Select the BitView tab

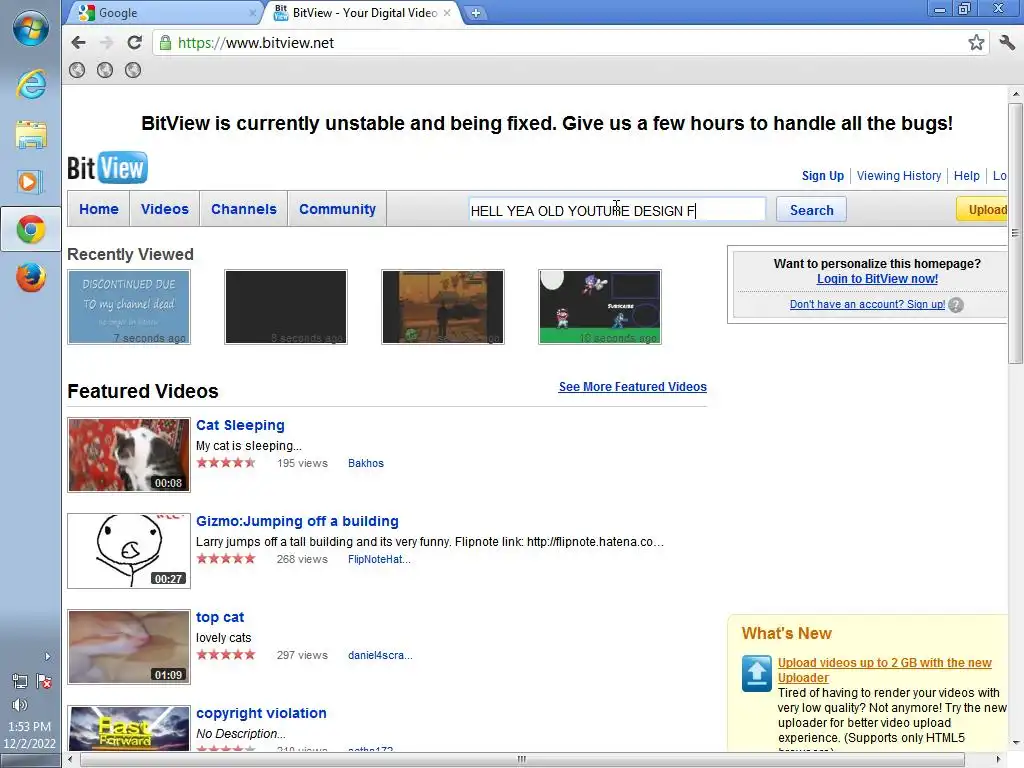pos(363,13)
